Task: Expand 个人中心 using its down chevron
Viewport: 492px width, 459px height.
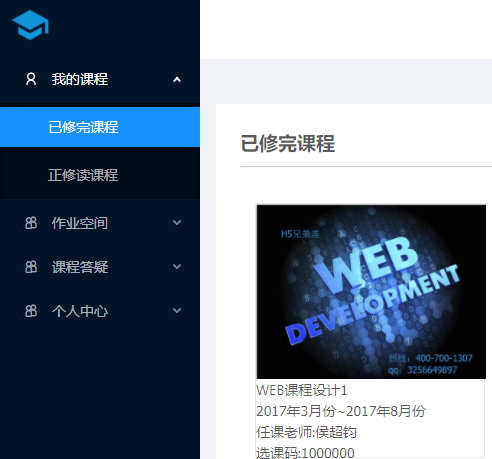Action: pyautogui.click(x=177, y=310)
